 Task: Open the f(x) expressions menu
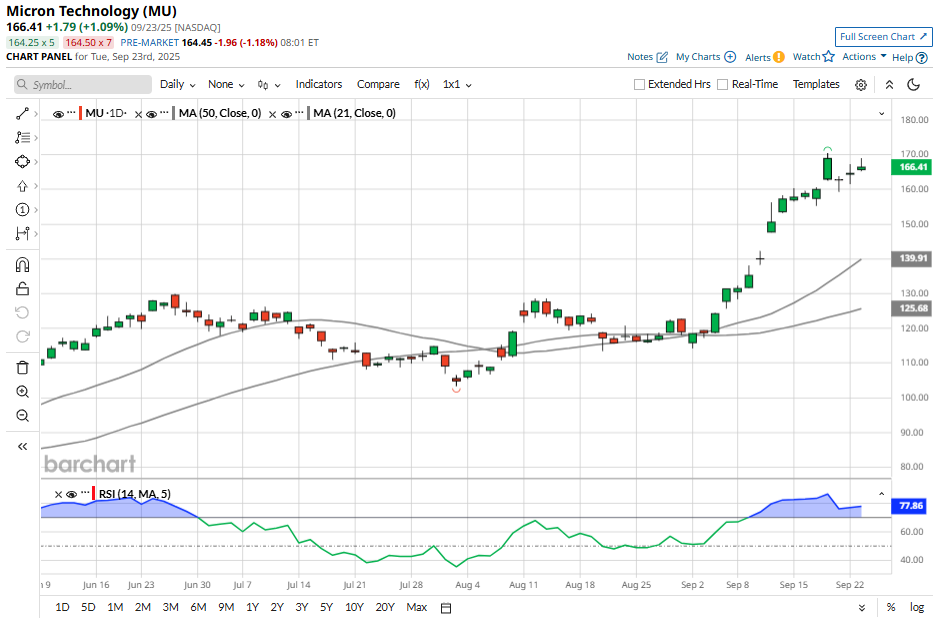(x=422, y=85)
